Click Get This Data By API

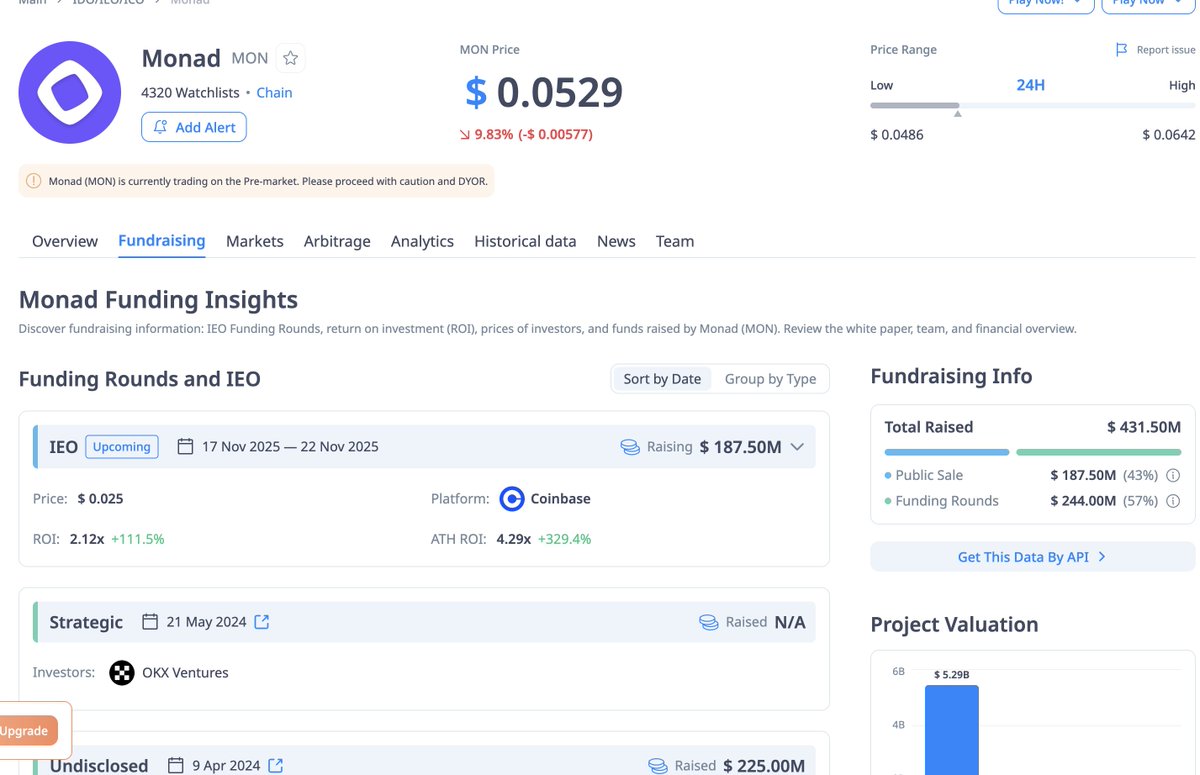(1032, 557)
